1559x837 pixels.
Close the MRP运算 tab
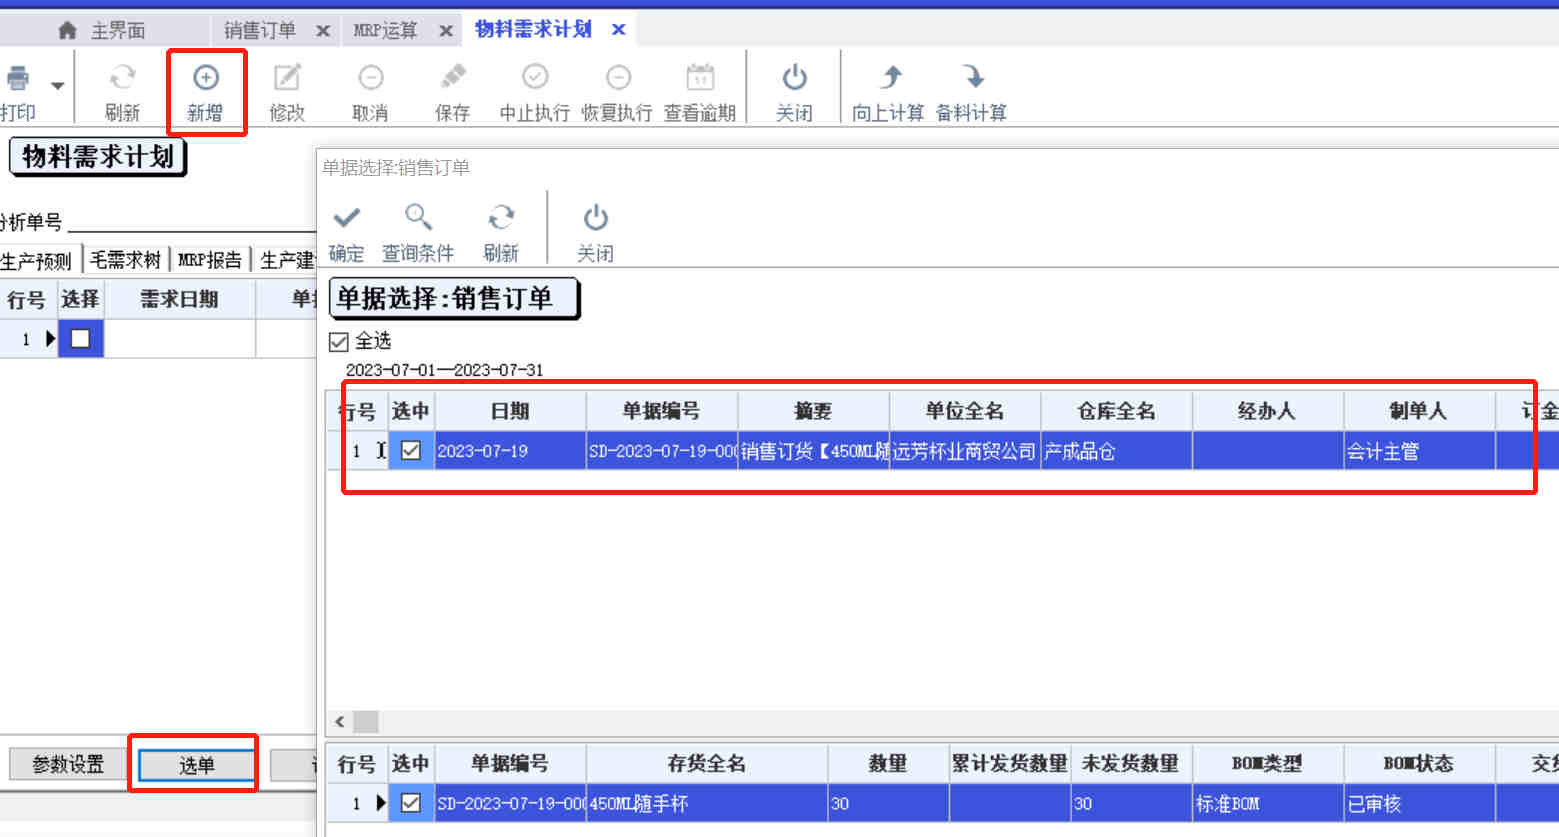(x=446, y=31)
